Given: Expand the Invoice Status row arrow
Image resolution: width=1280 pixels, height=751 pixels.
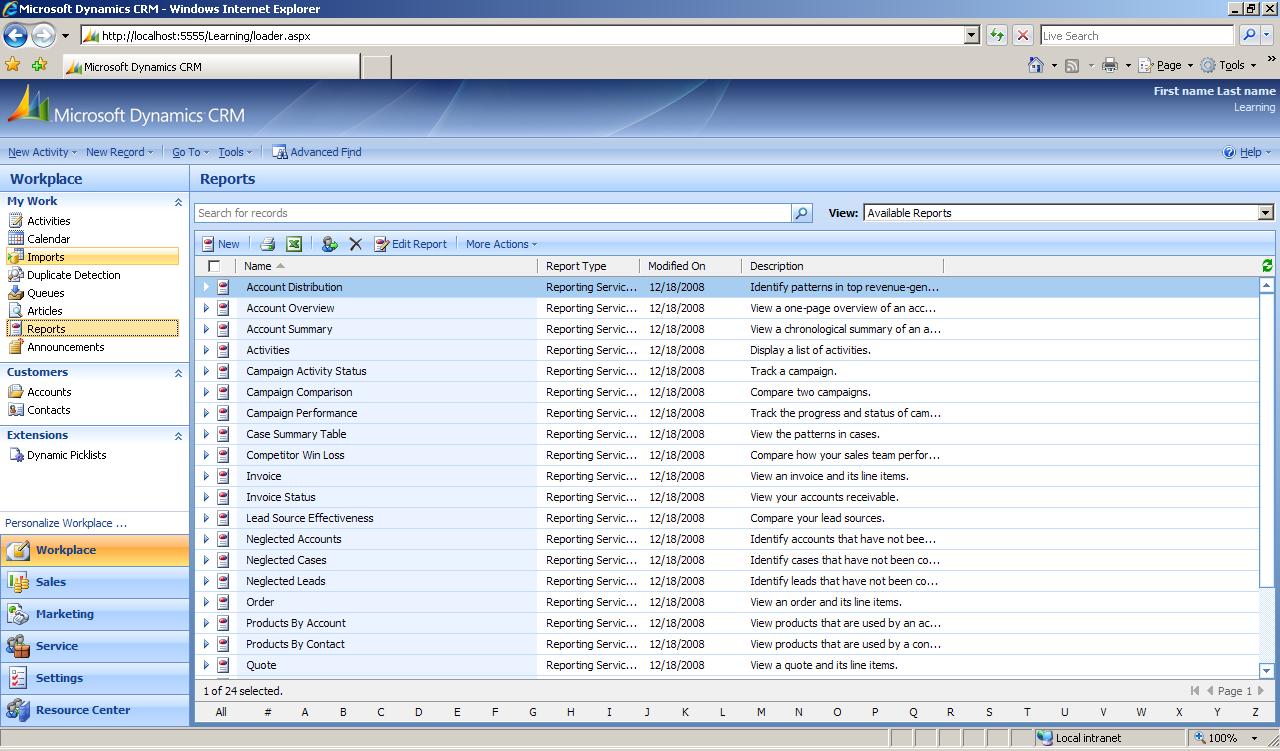Looking at the screenshot, I should pyautogui.click(x=206, y=497).
